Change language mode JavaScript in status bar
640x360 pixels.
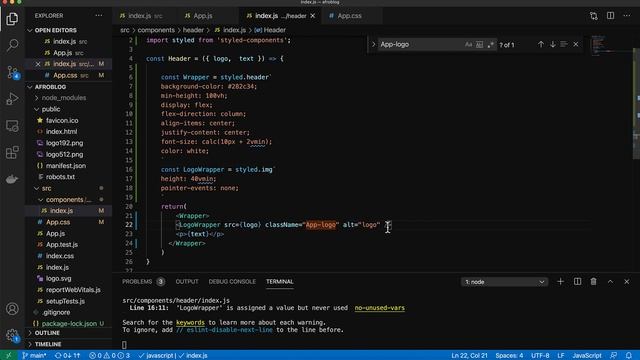(x=587, y=356)
